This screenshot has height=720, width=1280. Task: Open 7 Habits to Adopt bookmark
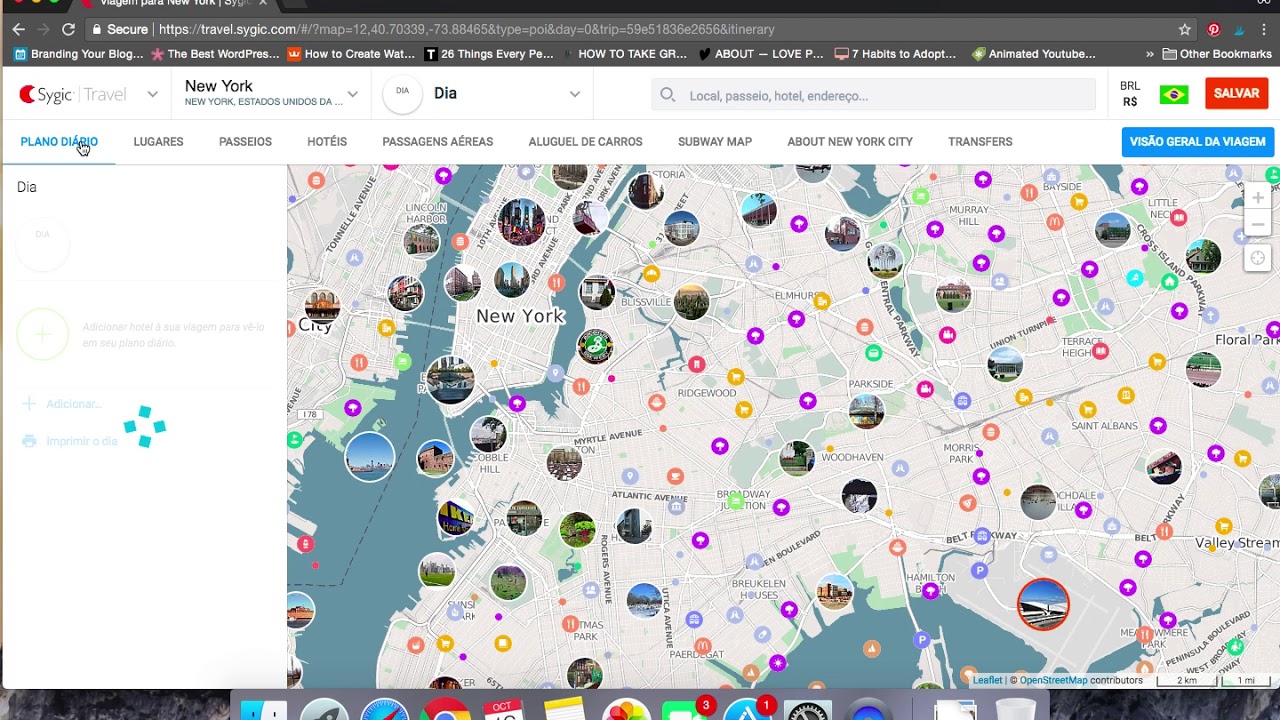[x=895, y=54]
